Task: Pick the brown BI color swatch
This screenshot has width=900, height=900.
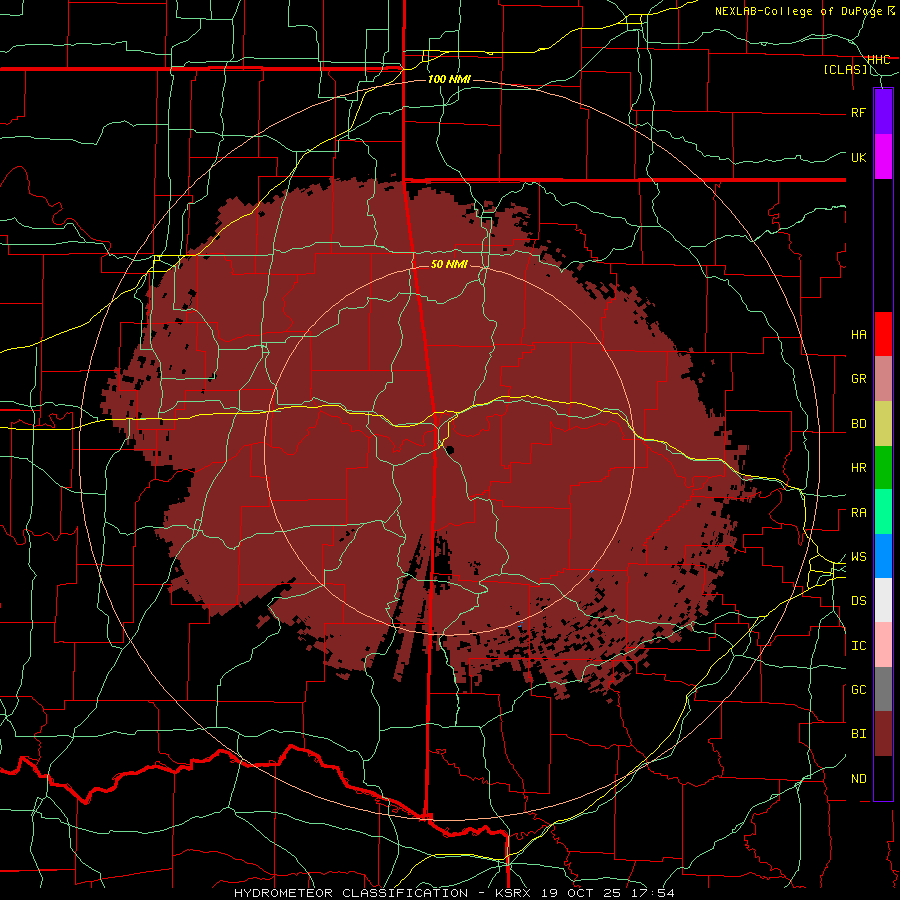Action: 883,734
